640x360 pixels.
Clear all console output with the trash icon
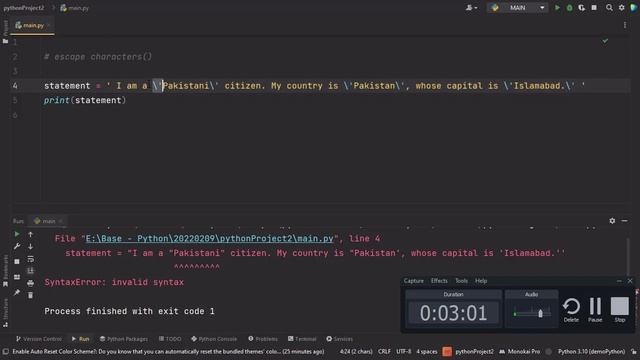(31, 295)
